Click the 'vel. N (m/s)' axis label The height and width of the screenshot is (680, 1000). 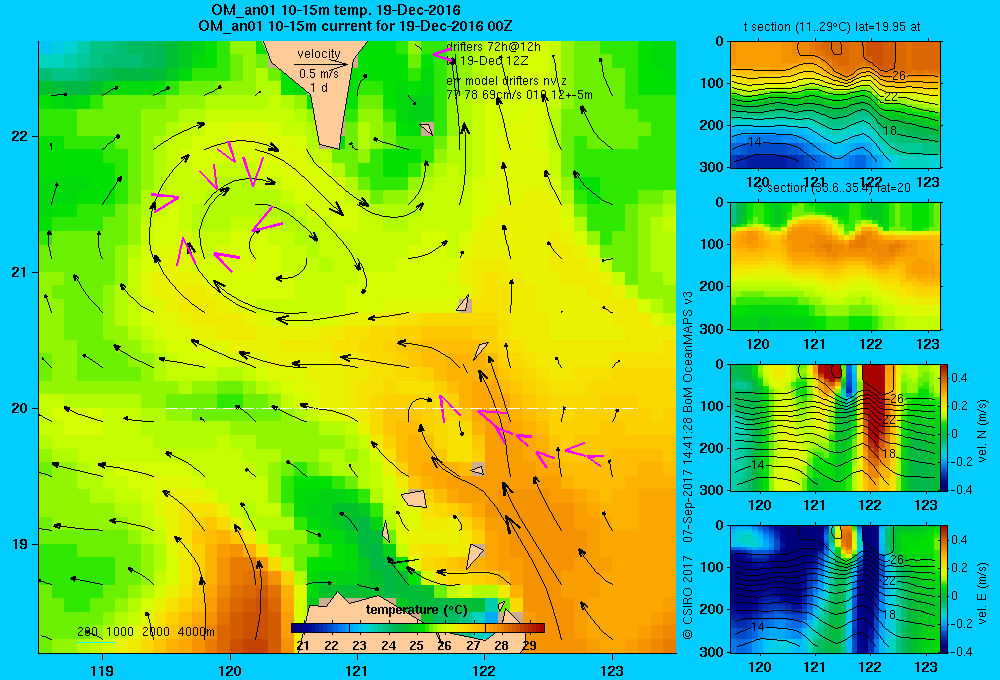[982, 430]
